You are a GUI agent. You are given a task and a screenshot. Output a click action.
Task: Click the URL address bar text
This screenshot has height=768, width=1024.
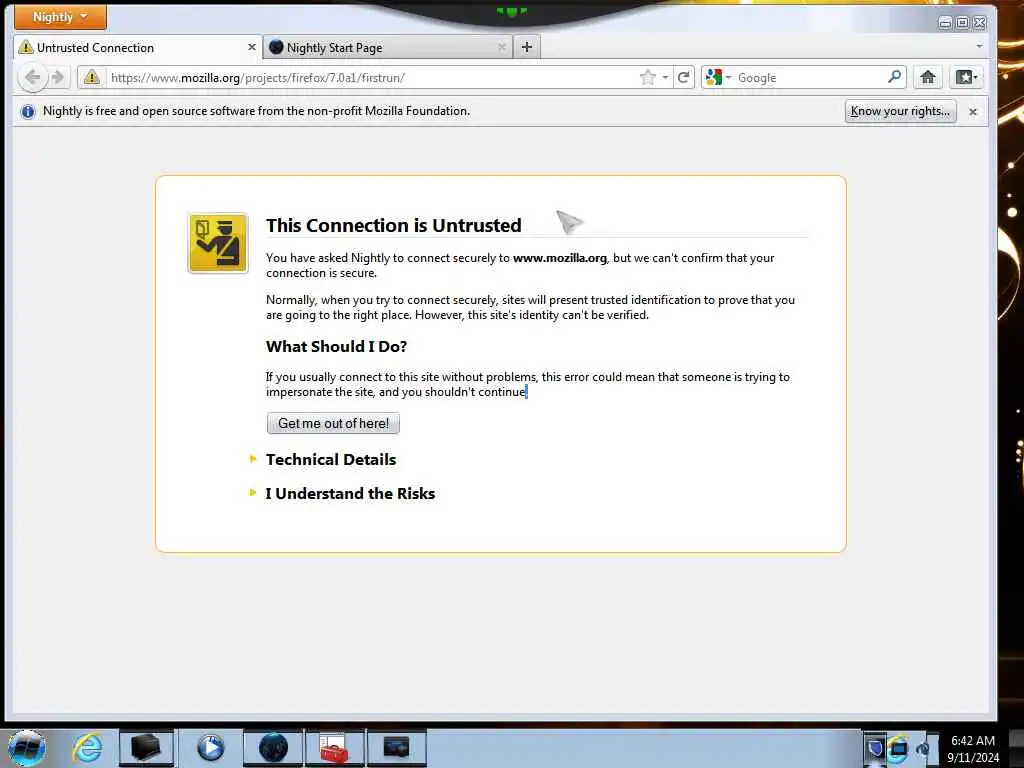click(257, 78)
